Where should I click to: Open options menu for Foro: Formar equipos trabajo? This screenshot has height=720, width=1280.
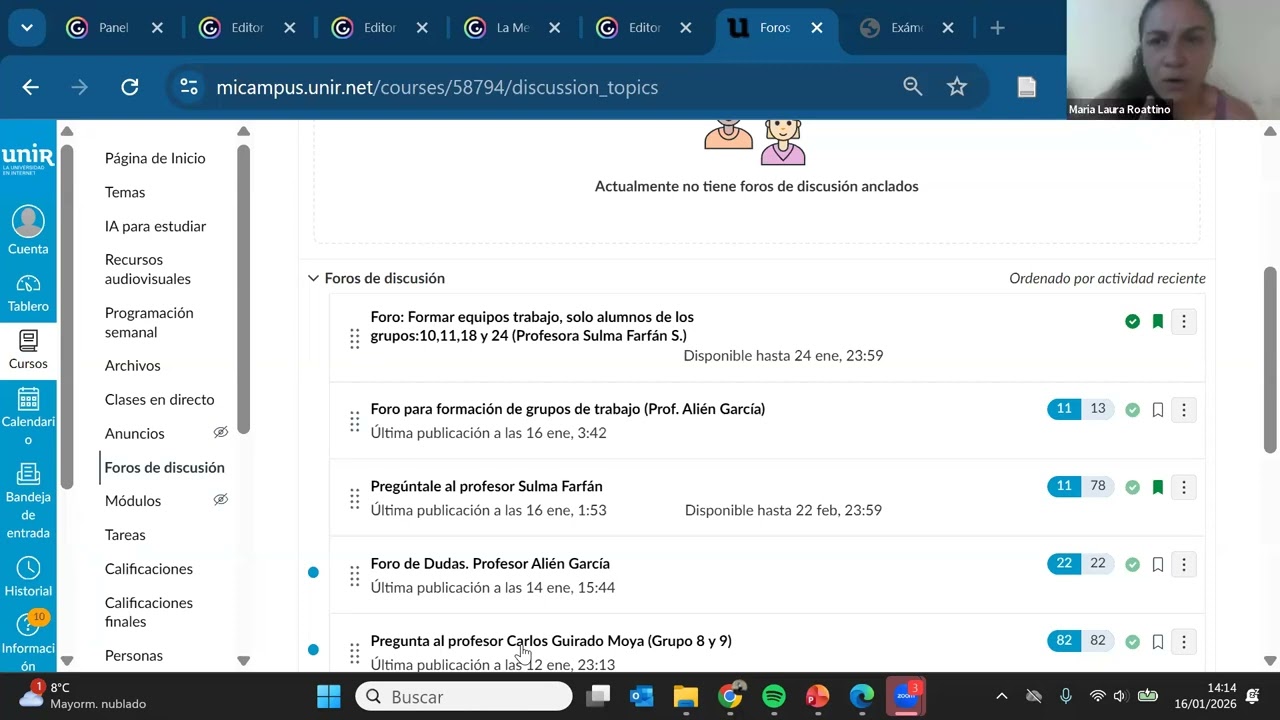(1184, 321)
